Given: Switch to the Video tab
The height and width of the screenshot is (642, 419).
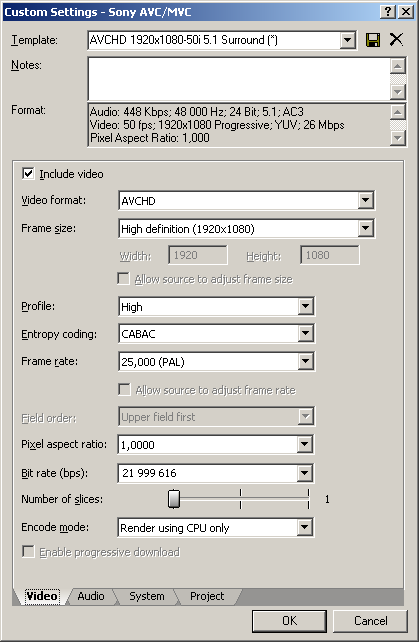Looking at the screenshot, I should [42, 596].
